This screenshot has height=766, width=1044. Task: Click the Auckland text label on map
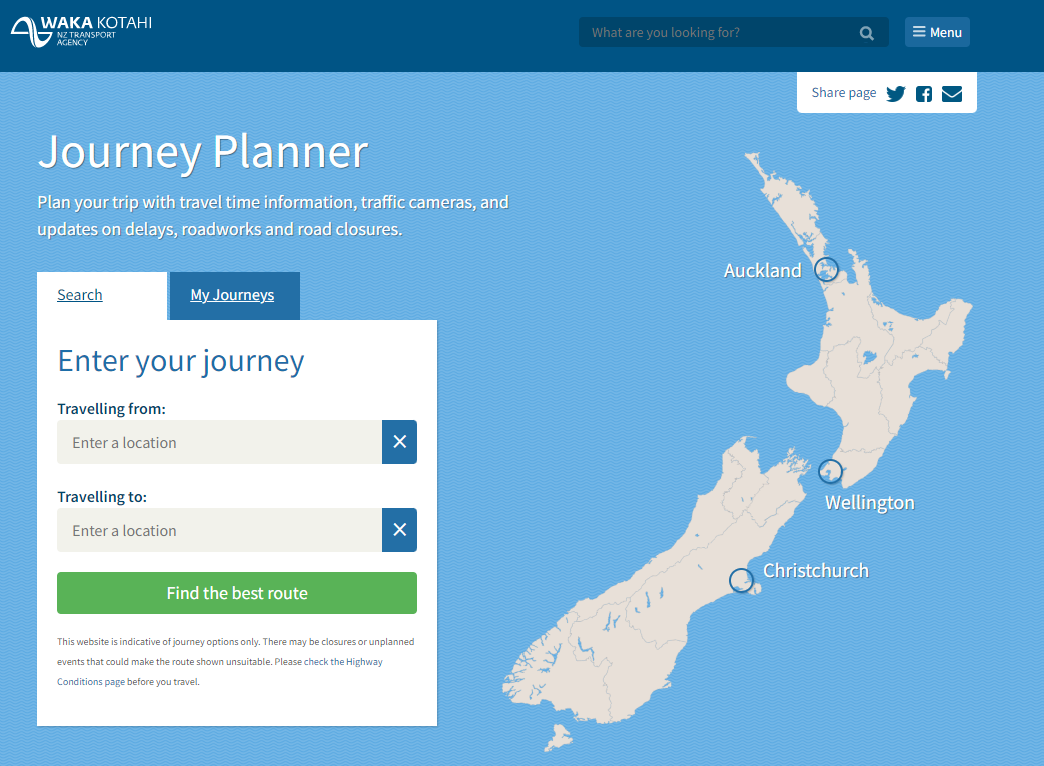coord(762,270)
